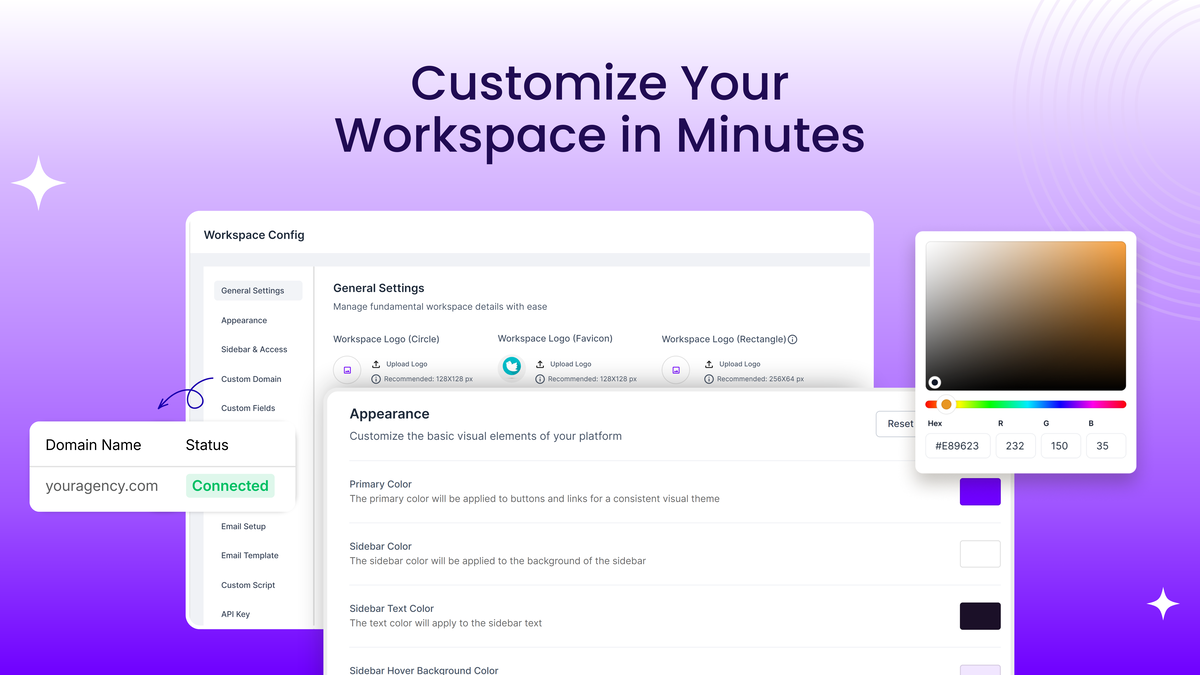The image size is (1200, 675).
Task: Click the Upload Logo link for the Favicon
Action: (x=573, y=363)
